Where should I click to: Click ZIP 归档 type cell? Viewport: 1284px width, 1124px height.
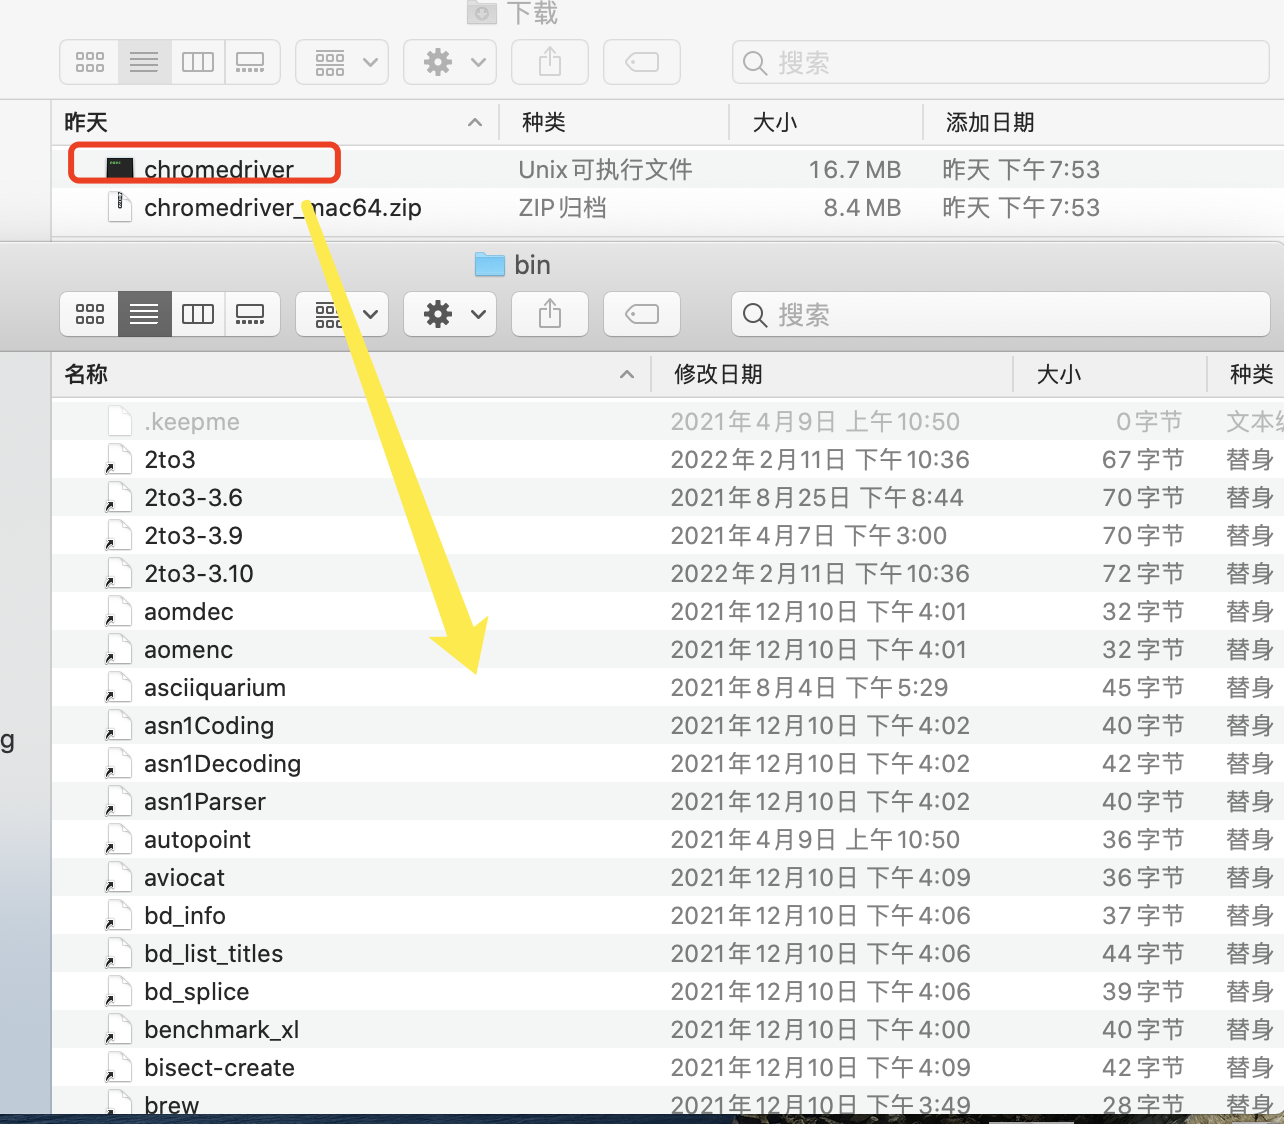[563, 207]
